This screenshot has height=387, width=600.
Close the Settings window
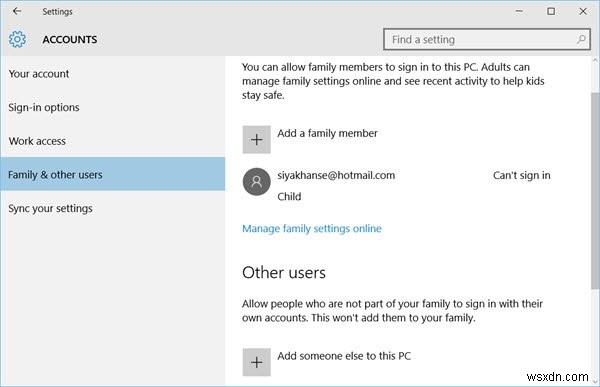583,11
